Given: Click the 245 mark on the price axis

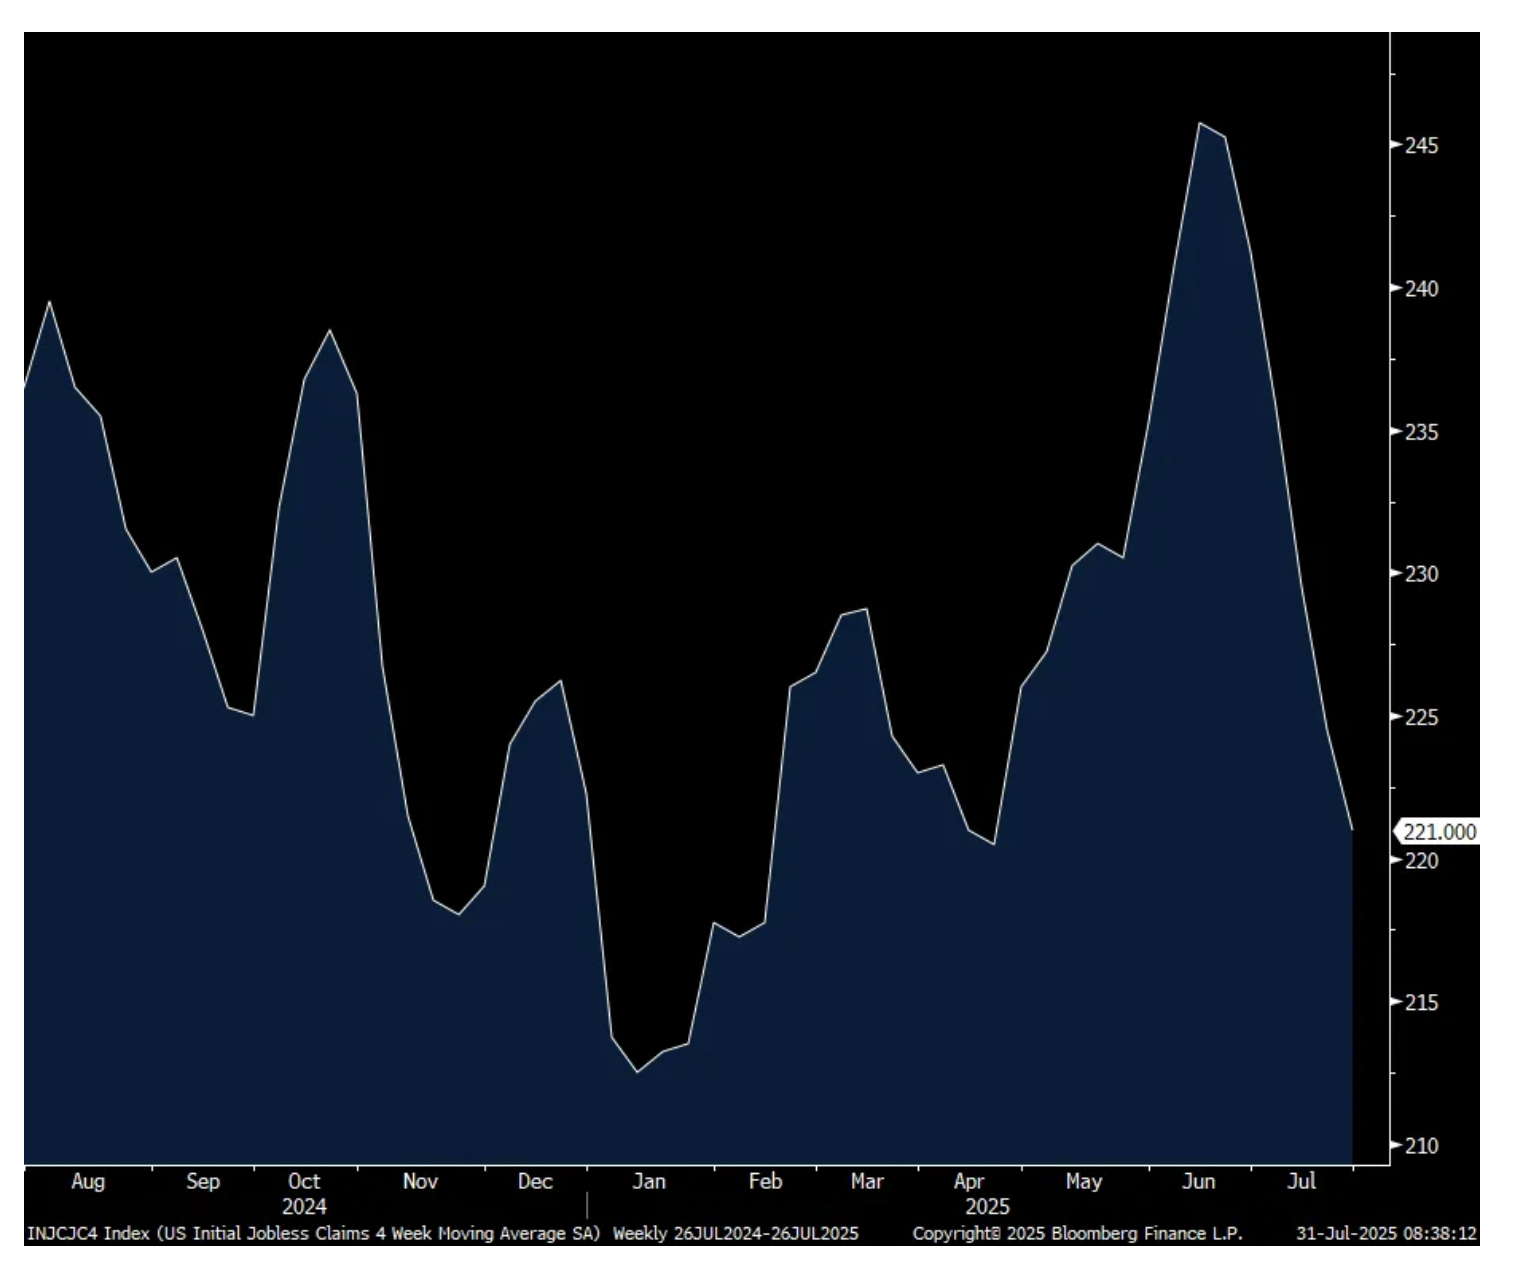Looking at the screenshot, I should [x=1421, y=146].
